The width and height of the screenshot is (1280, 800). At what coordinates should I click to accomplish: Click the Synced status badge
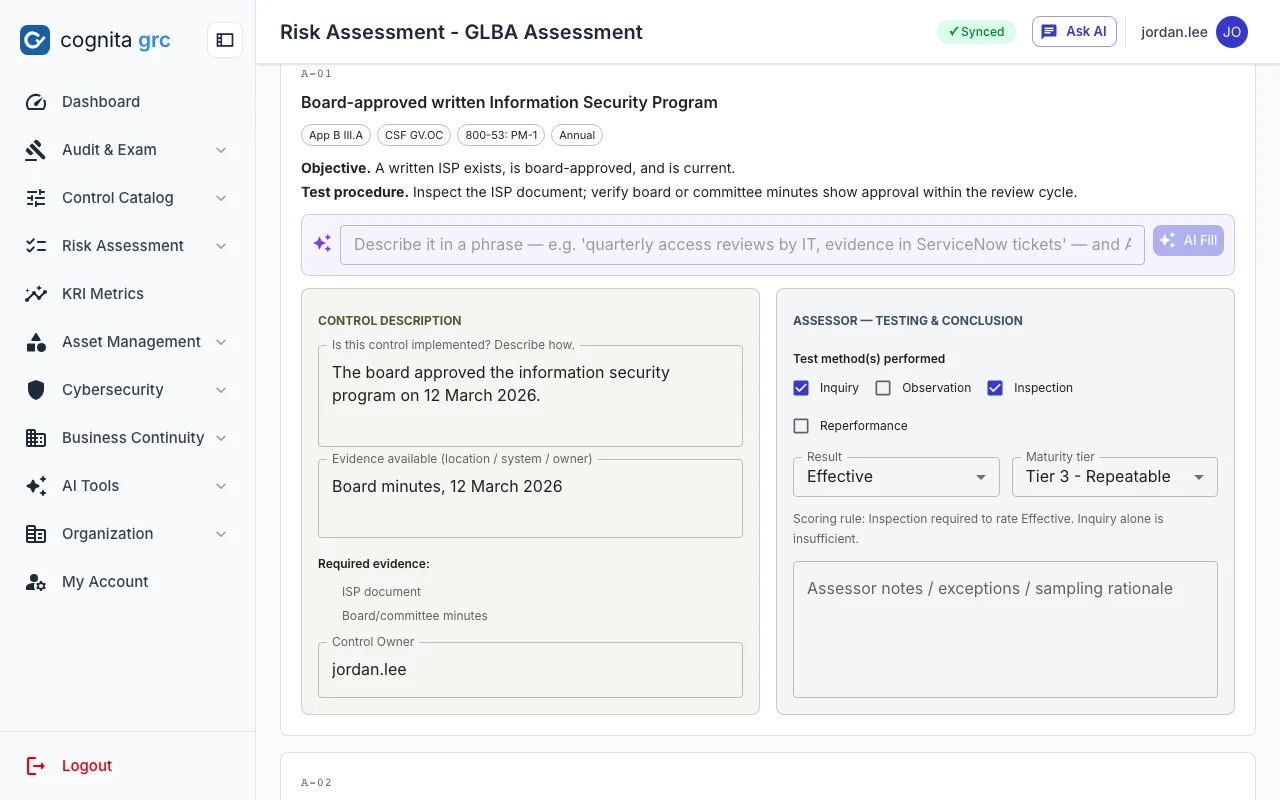coord(976,32)
